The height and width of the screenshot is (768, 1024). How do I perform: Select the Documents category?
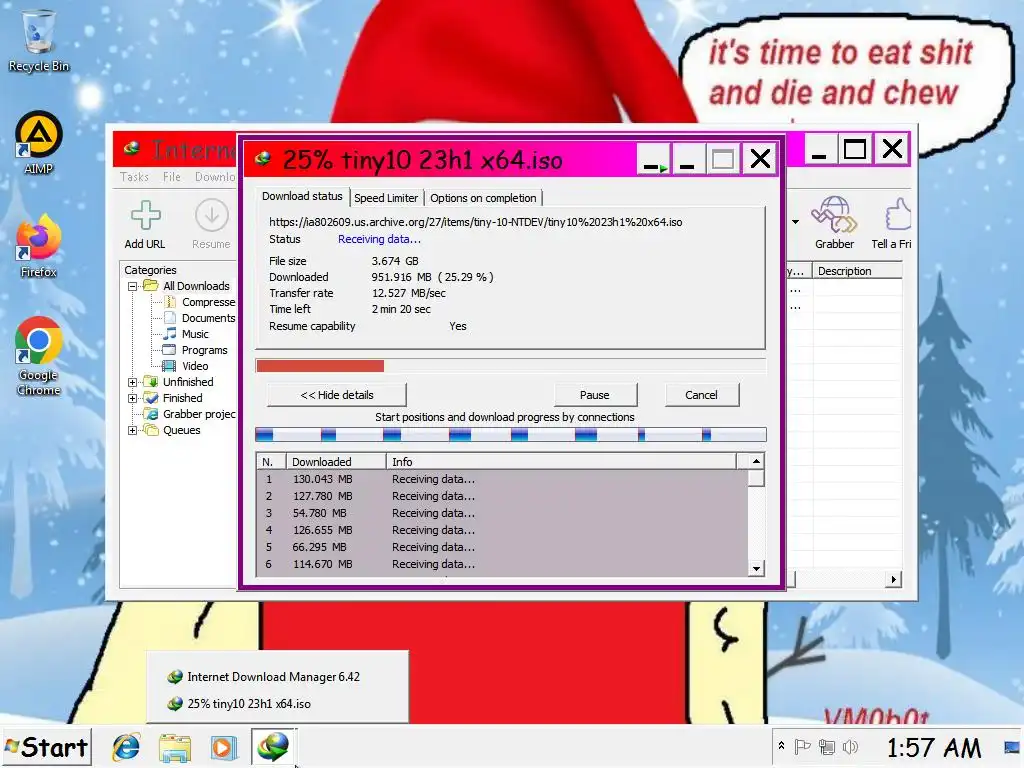[x=200, y=318]
